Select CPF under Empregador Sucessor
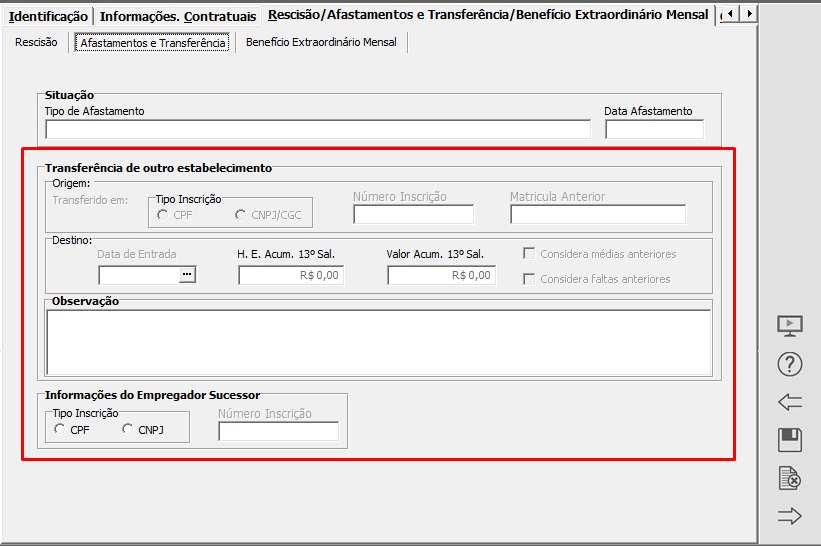Screen dimensions: 821x546 pyautogui.click(x=61, y=430)
